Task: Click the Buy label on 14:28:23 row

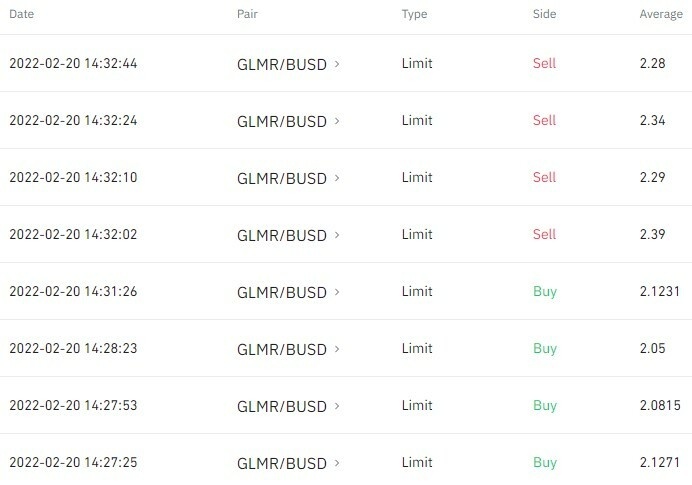Action: (544, 349)
